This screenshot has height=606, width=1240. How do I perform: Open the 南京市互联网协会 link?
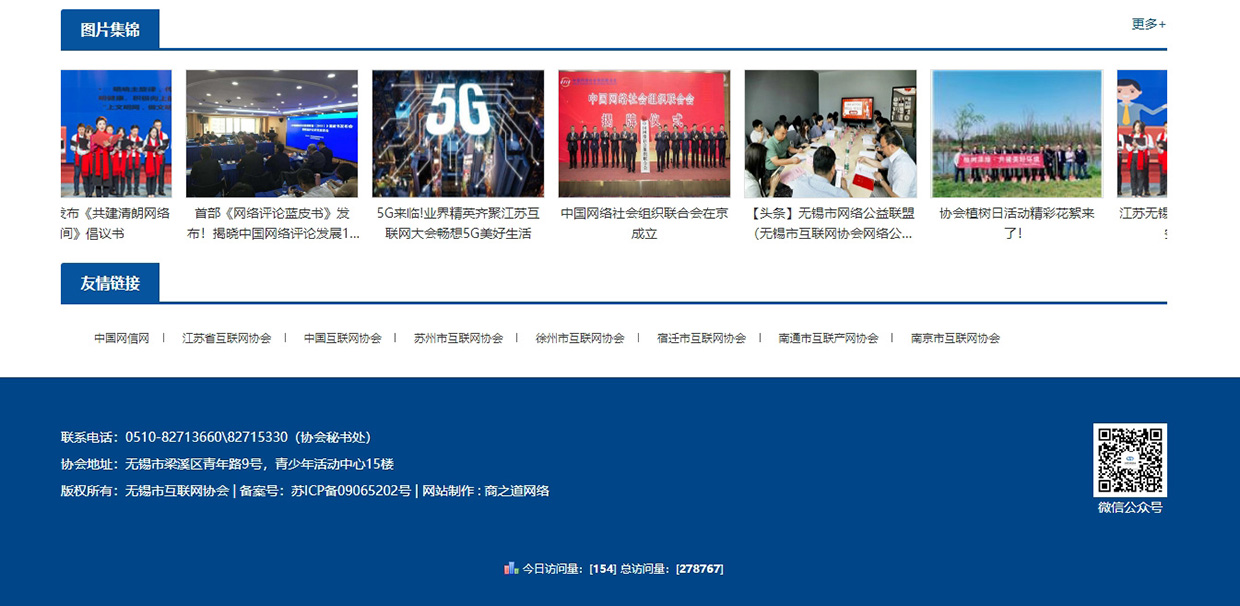coord(955,338)
